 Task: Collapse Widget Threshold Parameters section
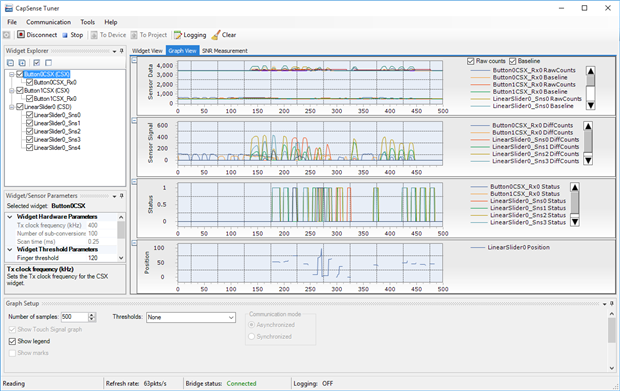coord(9,249)
